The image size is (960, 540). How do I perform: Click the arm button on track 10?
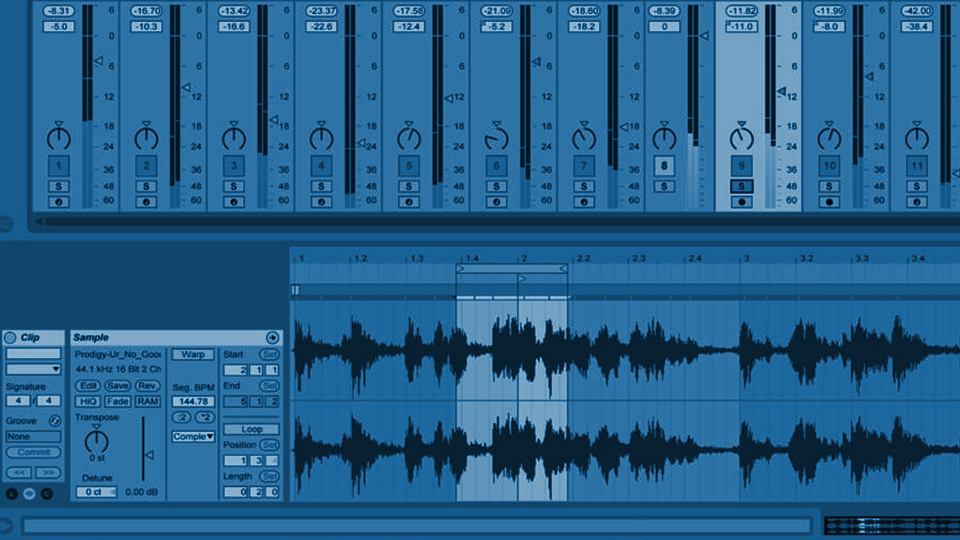coord(829,202)
